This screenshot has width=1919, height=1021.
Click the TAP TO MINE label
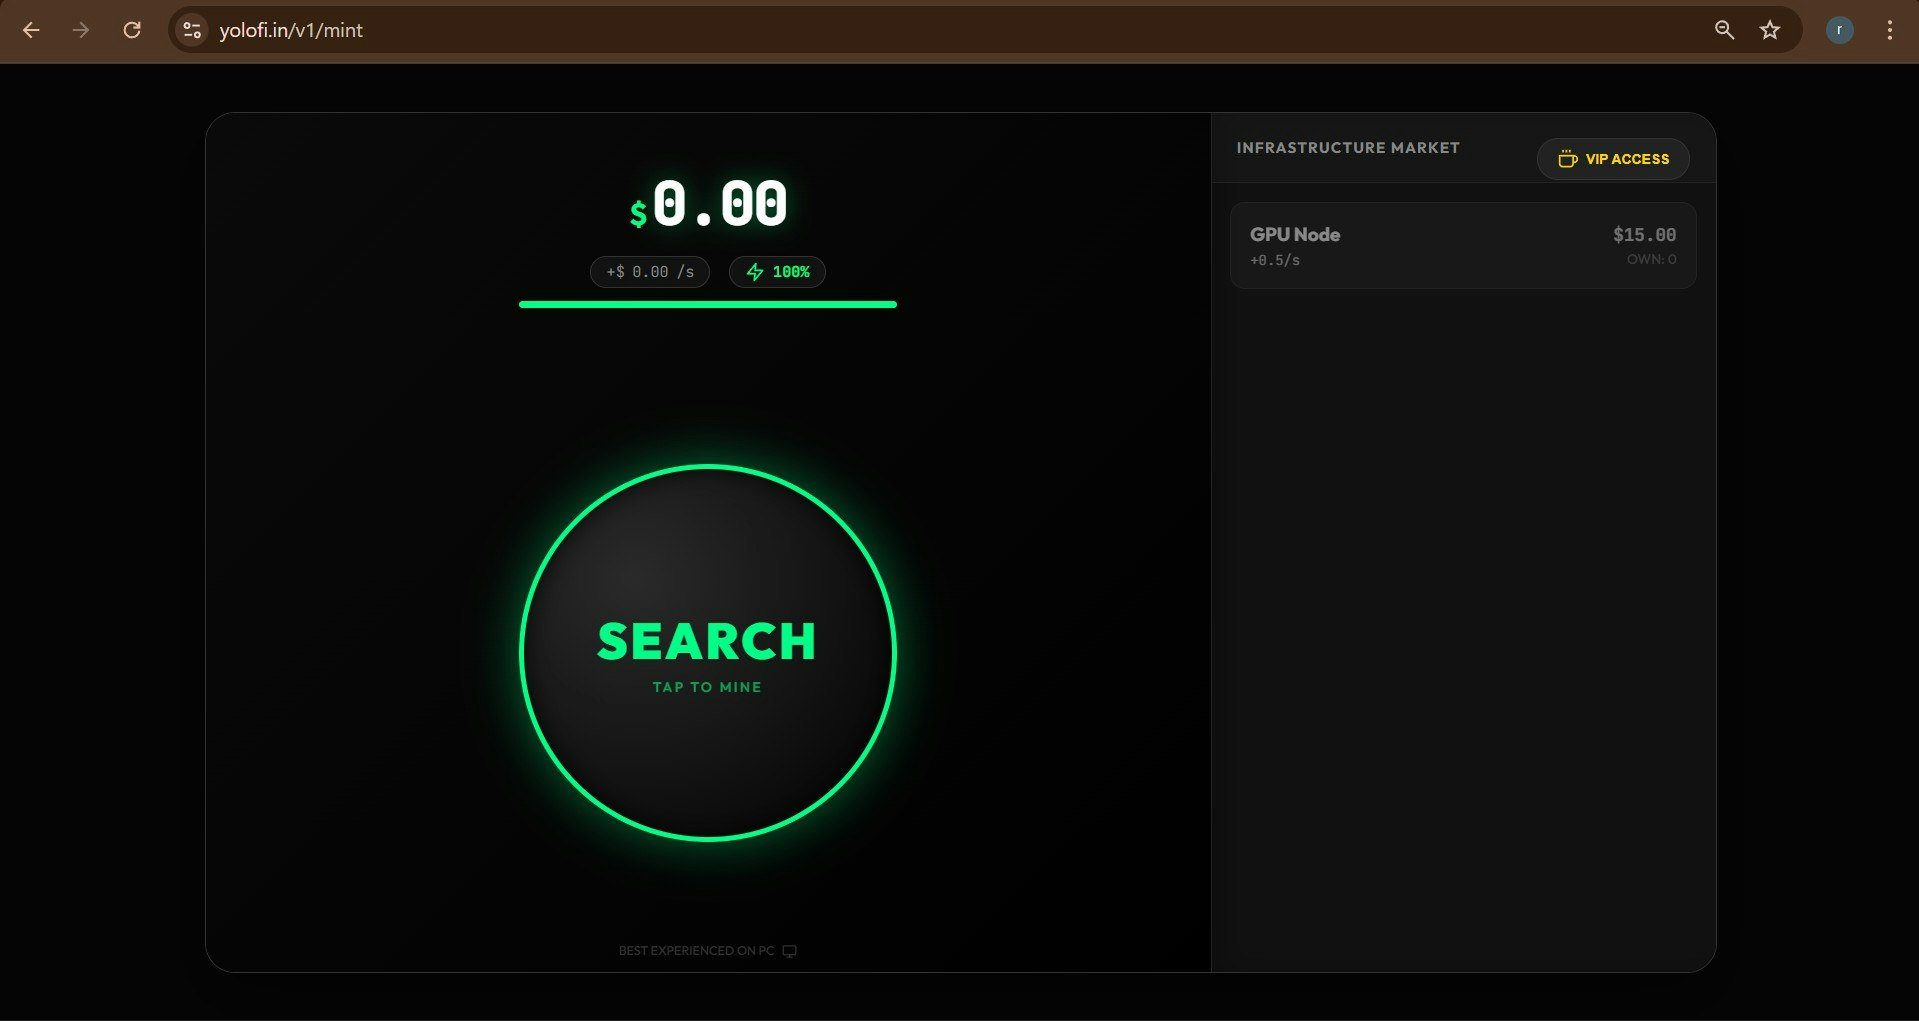point(707,687)
